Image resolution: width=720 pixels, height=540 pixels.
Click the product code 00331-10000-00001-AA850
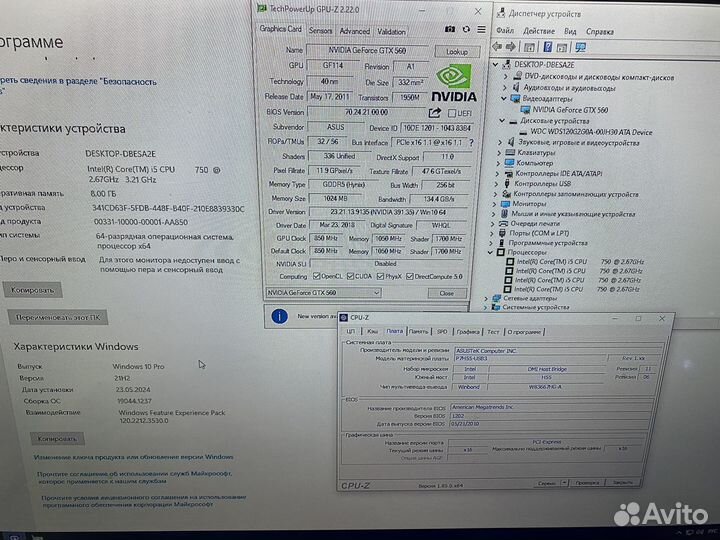(141, 222)
